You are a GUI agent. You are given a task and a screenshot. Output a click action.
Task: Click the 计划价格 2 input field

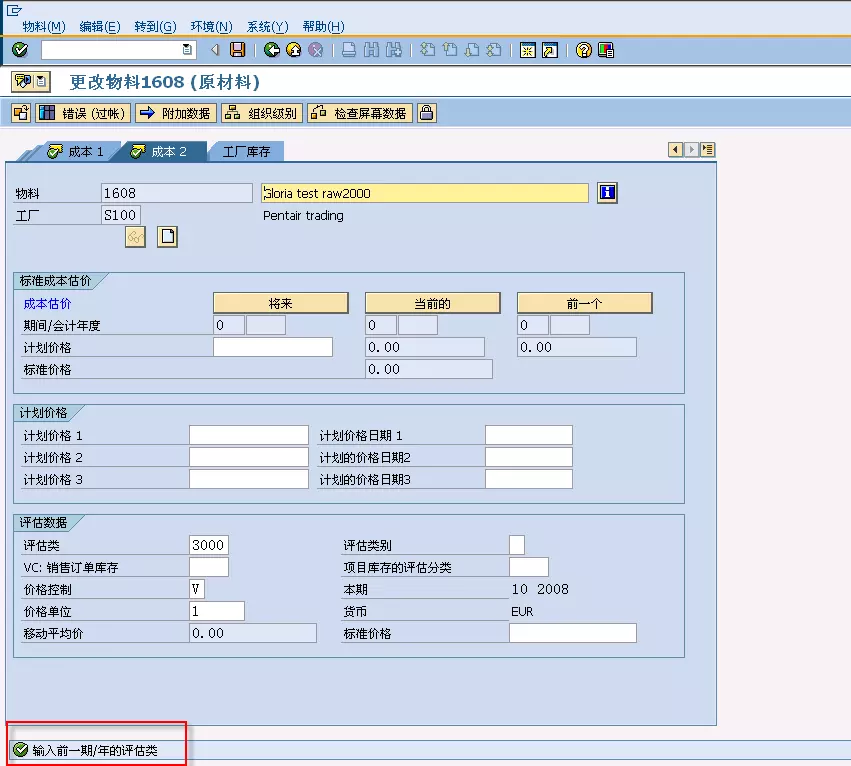click(x=249, y=457)
